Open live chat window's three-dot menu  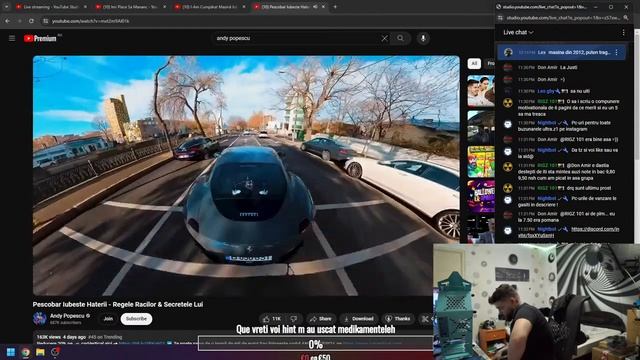click(x=623, y=32)
